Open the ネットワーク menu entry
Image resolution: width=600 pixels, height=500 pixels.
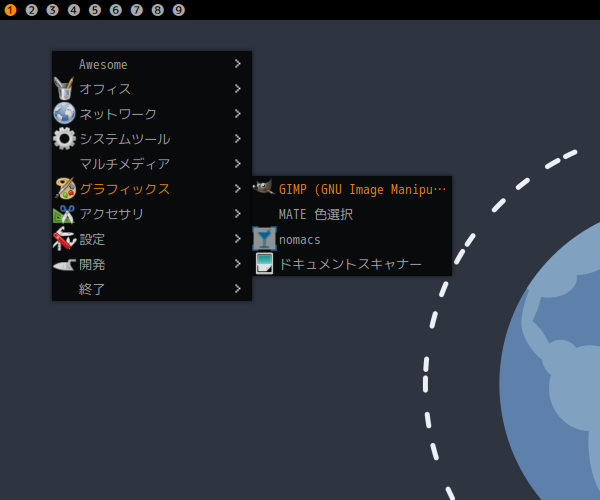[x=152, y=114]
